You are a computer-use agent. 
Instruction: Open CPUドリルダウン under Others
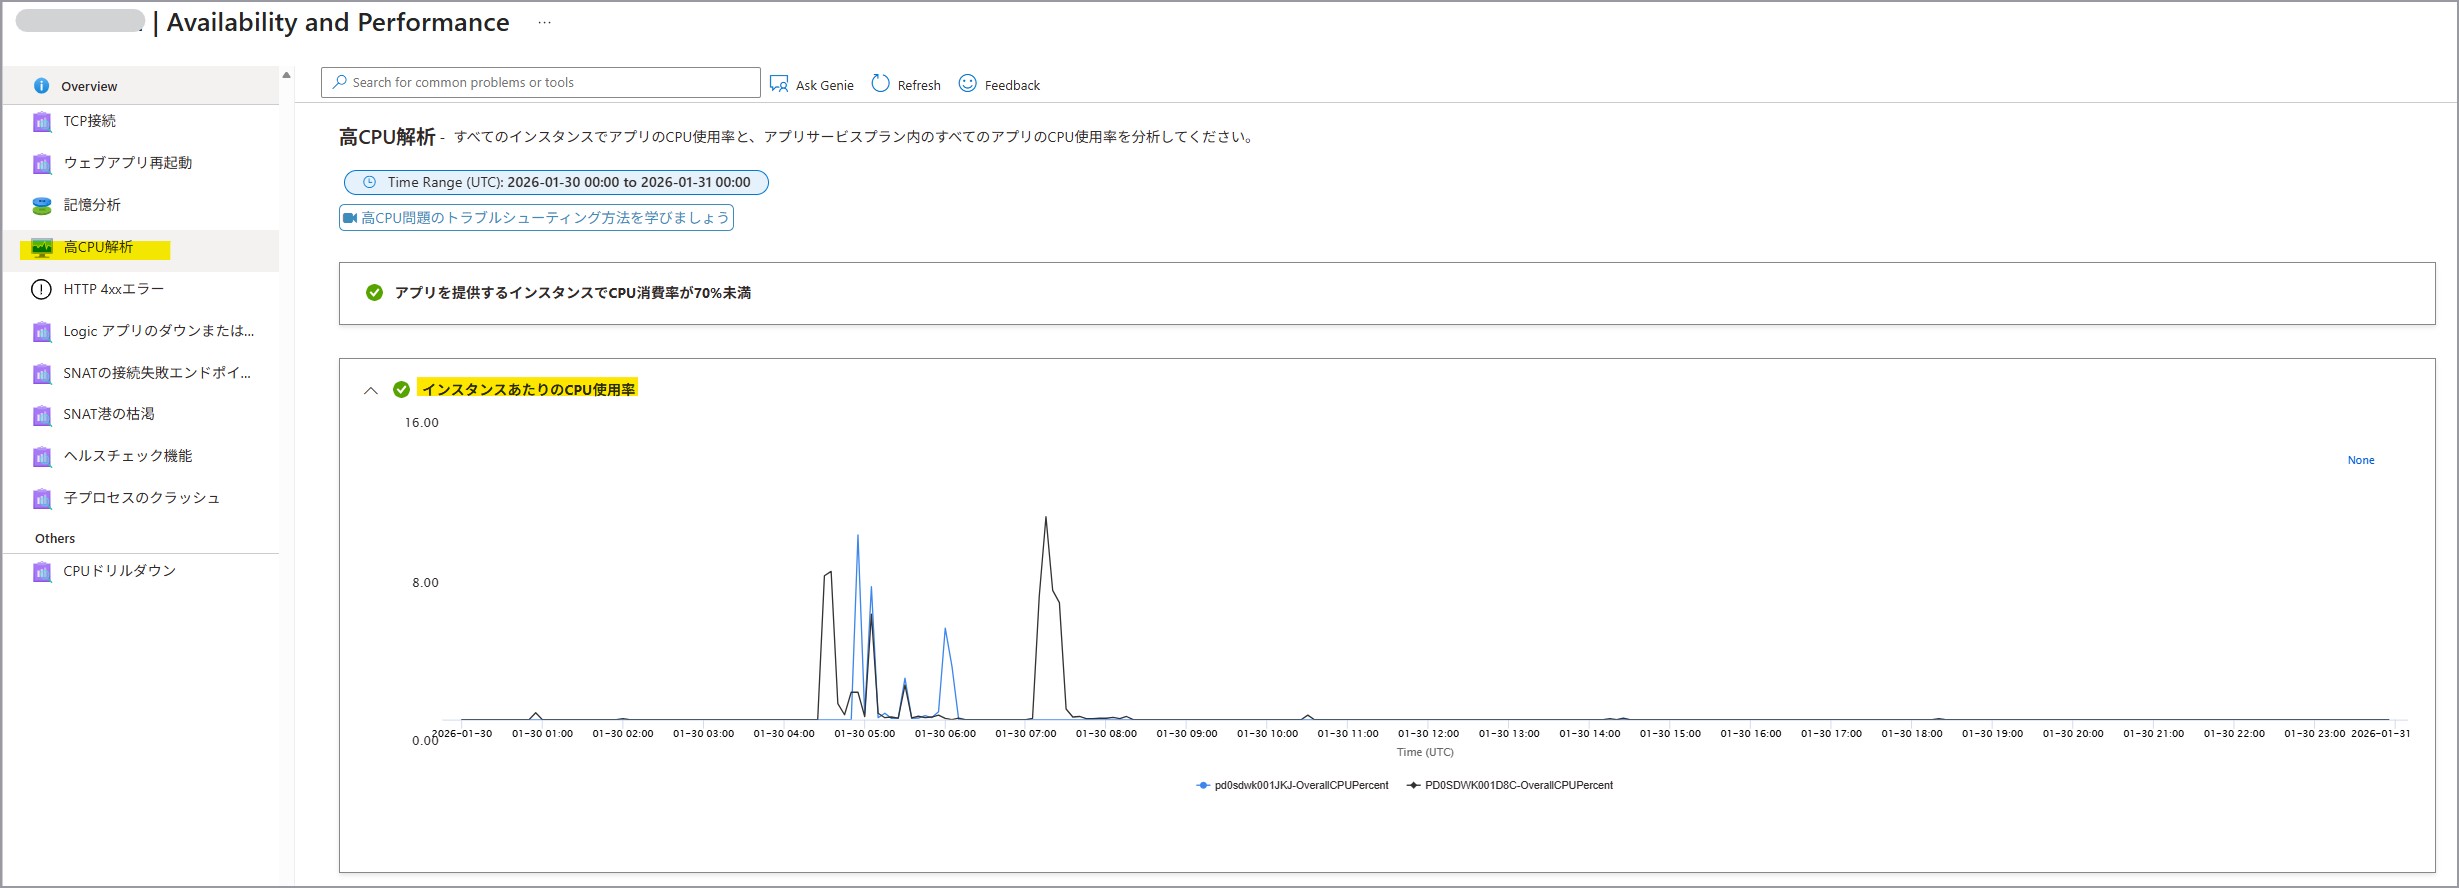coord(119,571)
